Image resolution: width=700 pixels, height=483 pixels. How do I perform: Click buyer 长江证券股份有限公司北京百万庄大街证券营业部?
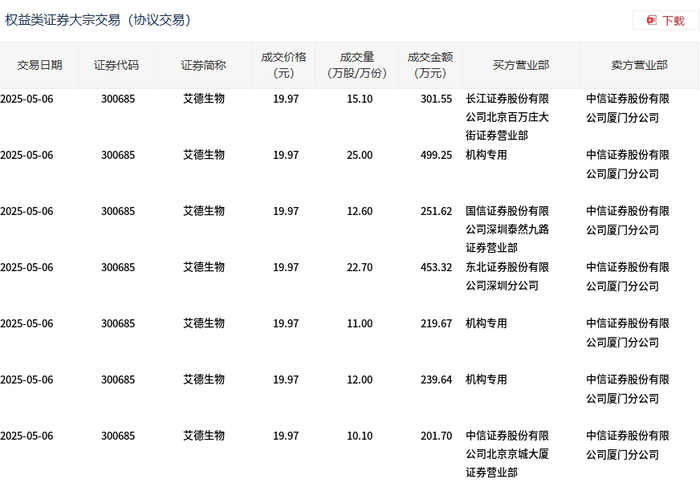(507, 117)
